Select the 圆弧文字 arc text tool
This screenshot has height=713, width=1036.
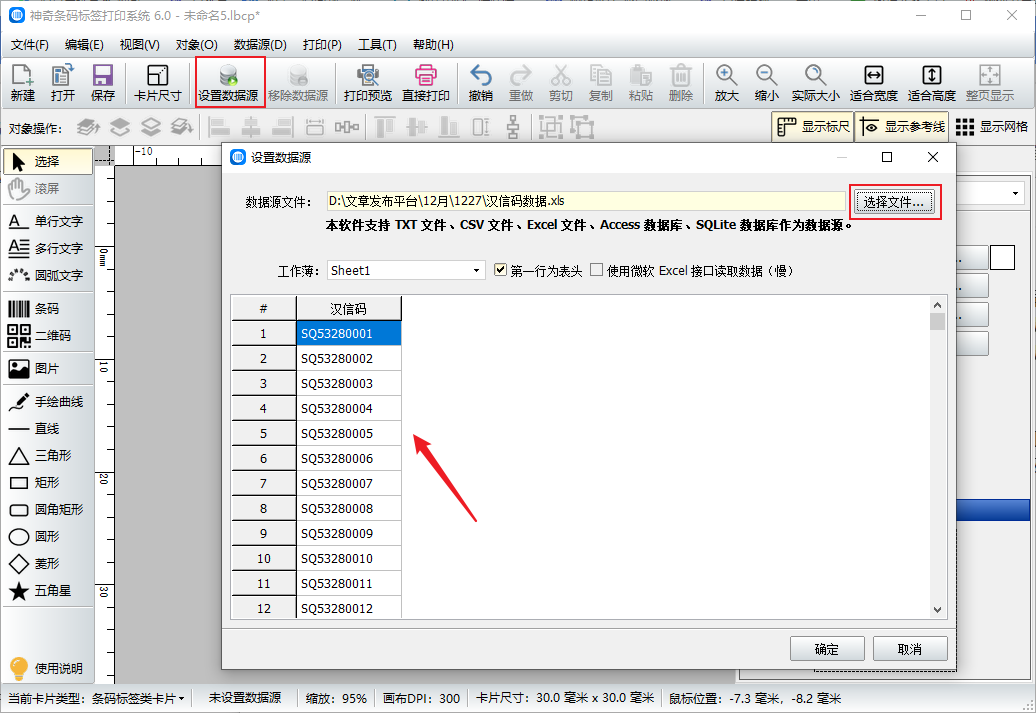48,275
